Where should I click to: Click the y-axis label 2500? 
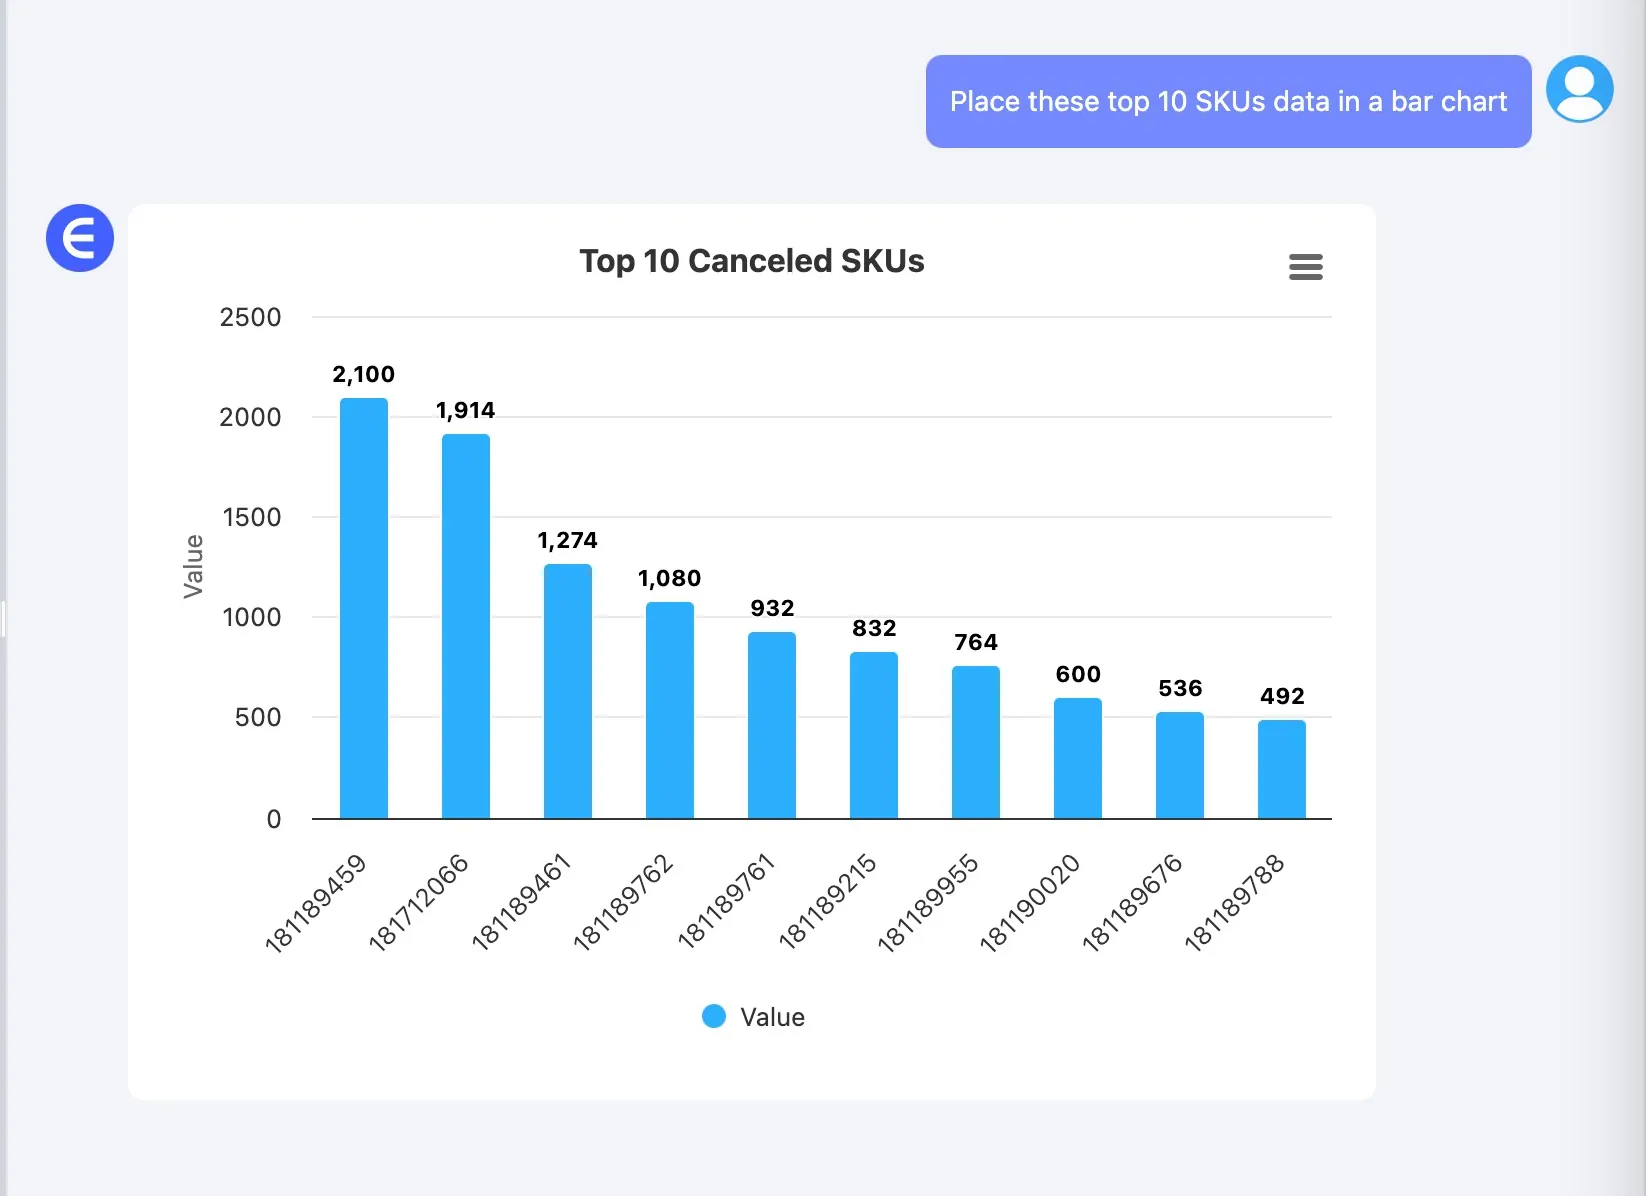252,317
